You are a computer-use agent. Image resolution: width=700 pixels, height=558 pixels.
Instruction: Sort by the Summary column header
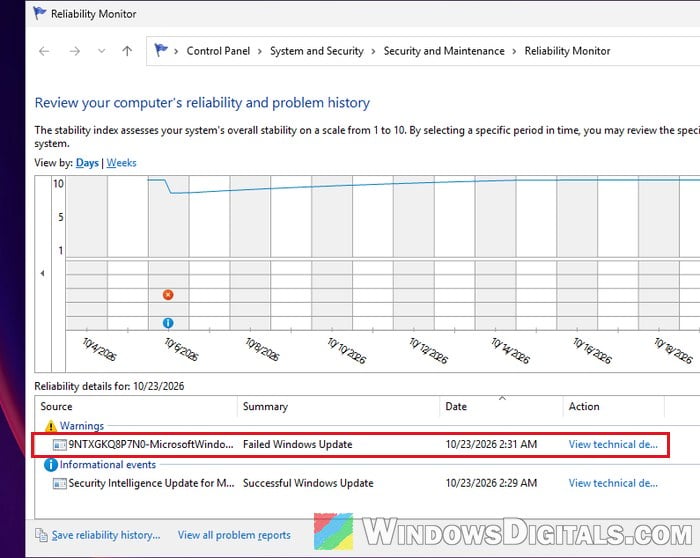(338, 406)
